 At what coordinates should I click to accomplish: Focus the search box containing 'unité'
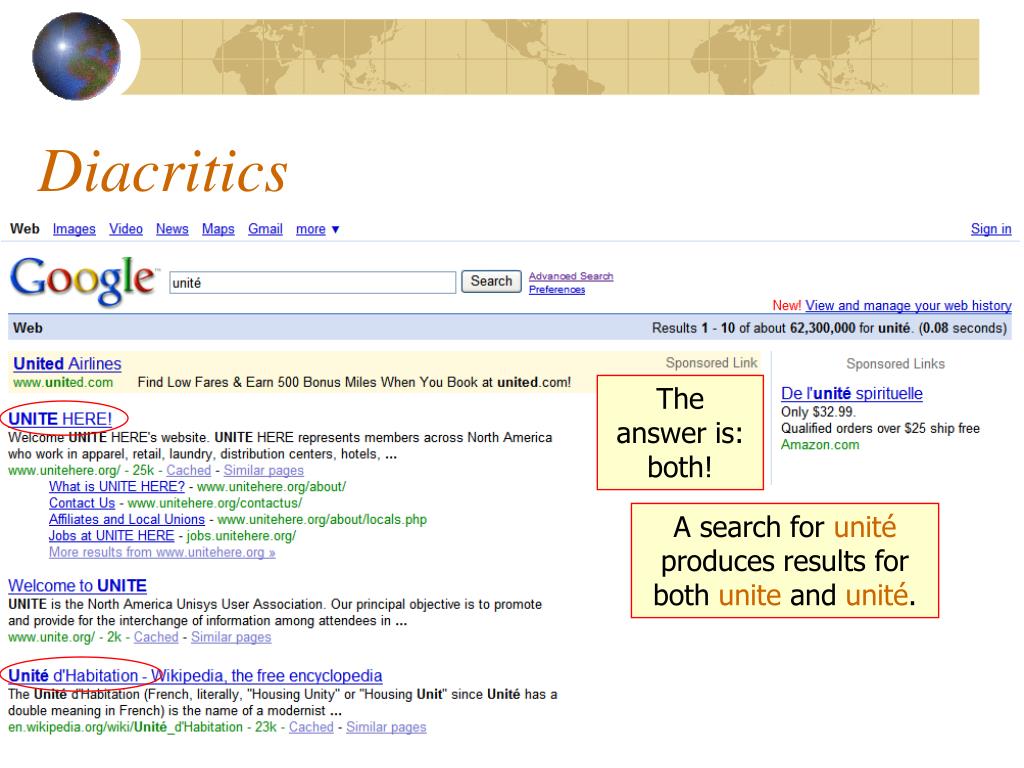coord(312,282)
